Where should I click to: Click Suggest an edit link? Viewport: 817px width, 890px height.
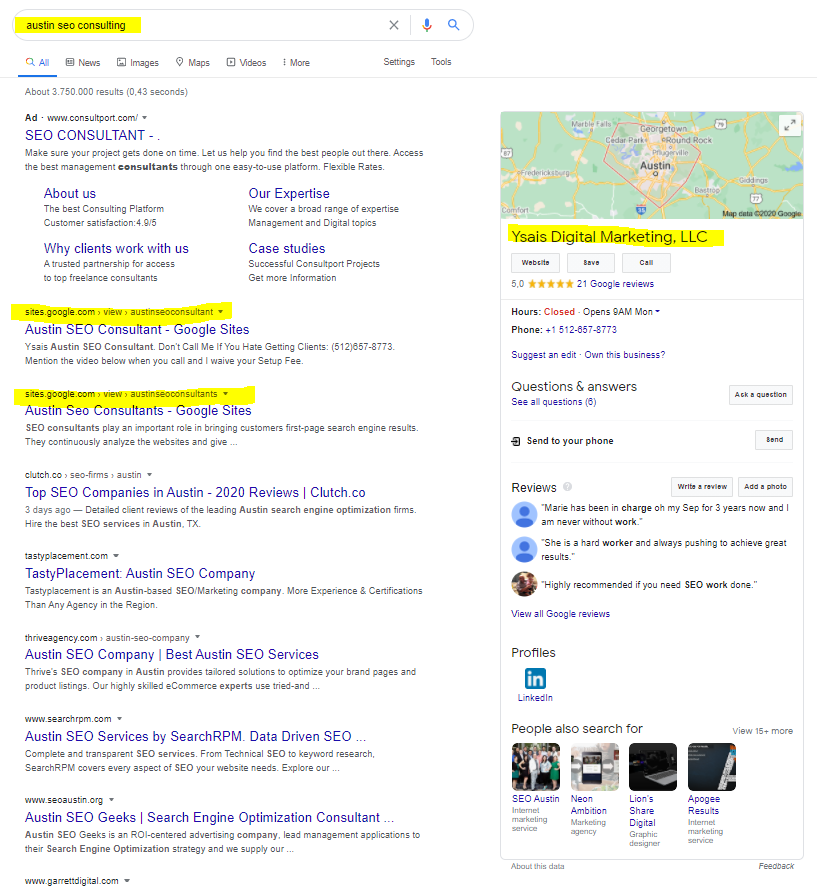click(544, 355)
